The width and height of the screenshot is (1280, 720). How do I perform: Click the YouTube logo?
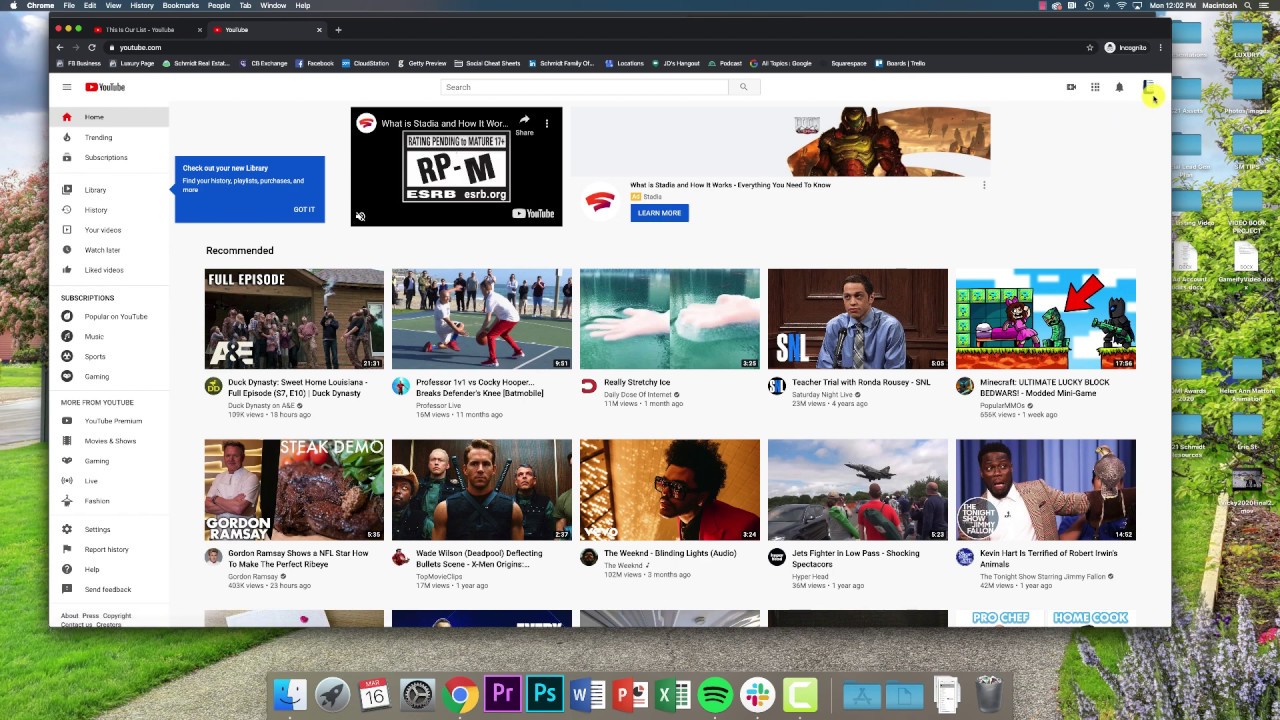(x=105, y=87)
